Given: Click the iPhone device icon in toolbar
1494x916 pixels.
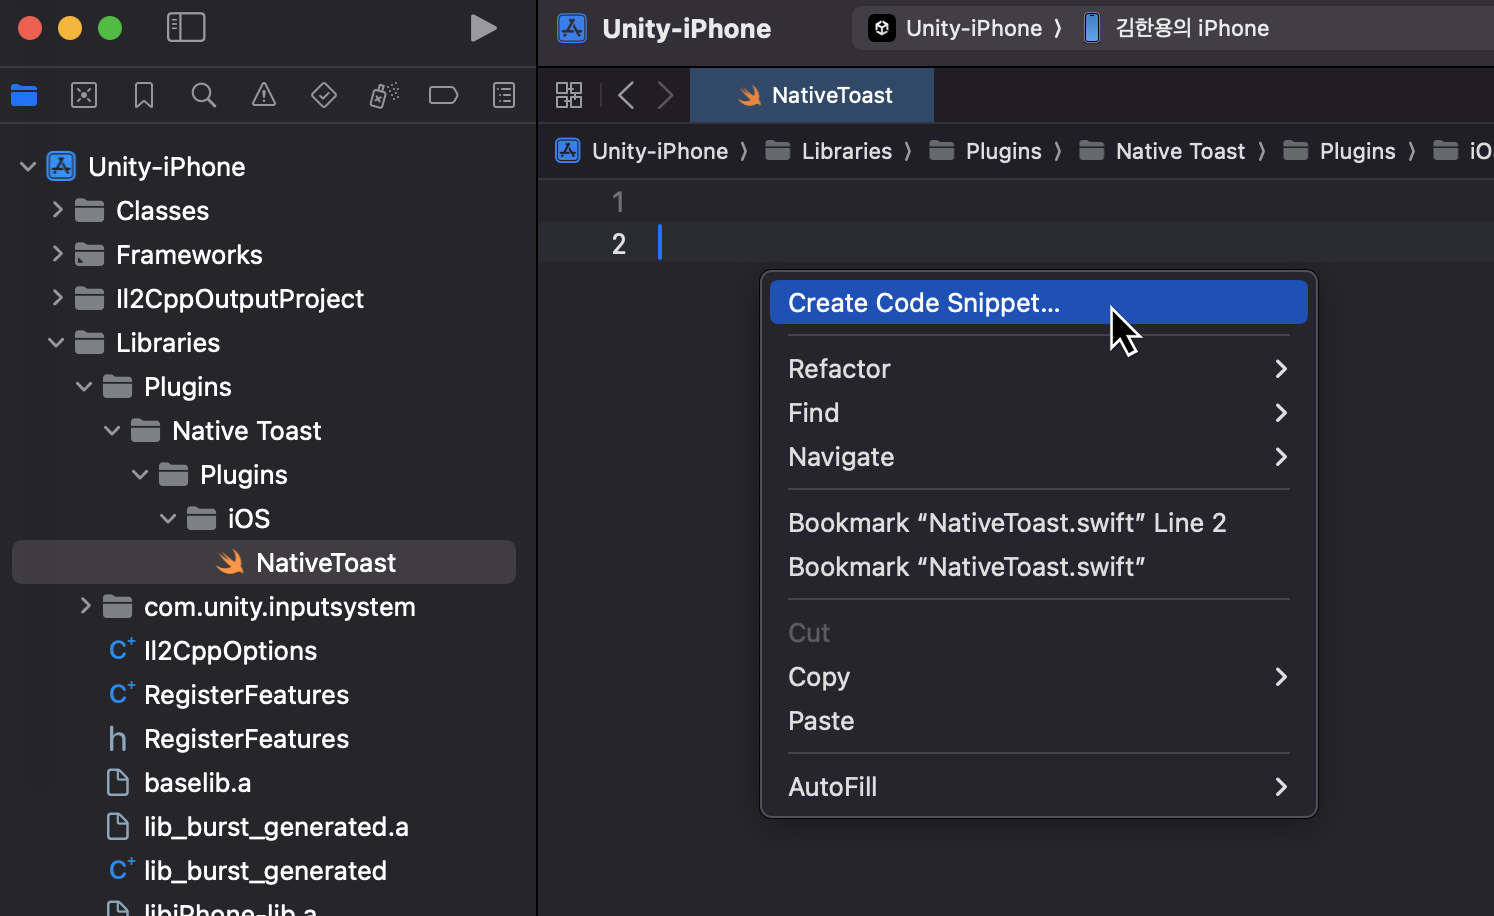Looking at the screenshot, I should [x=1092, y=28].
